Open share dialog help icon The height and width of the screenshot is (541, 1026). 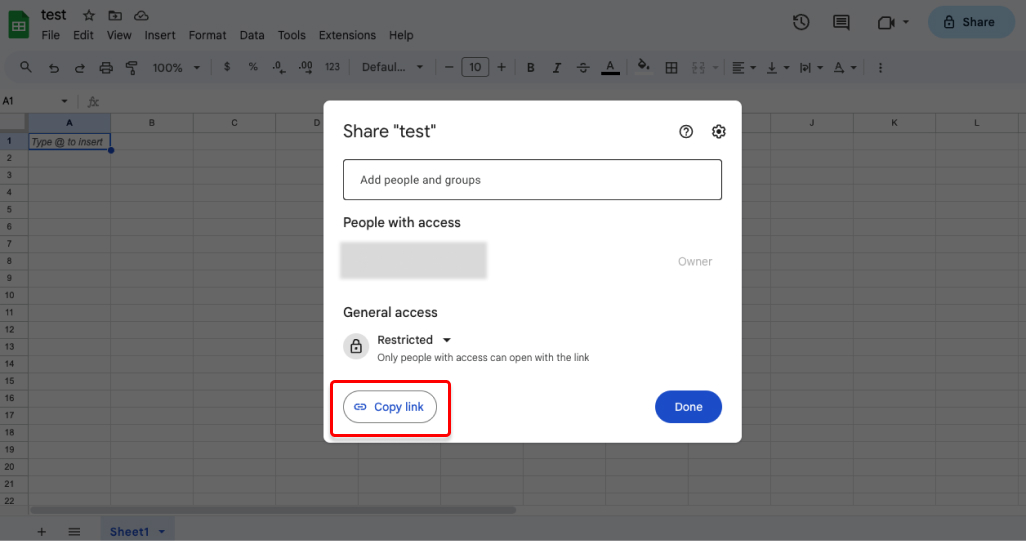point(686,131)
